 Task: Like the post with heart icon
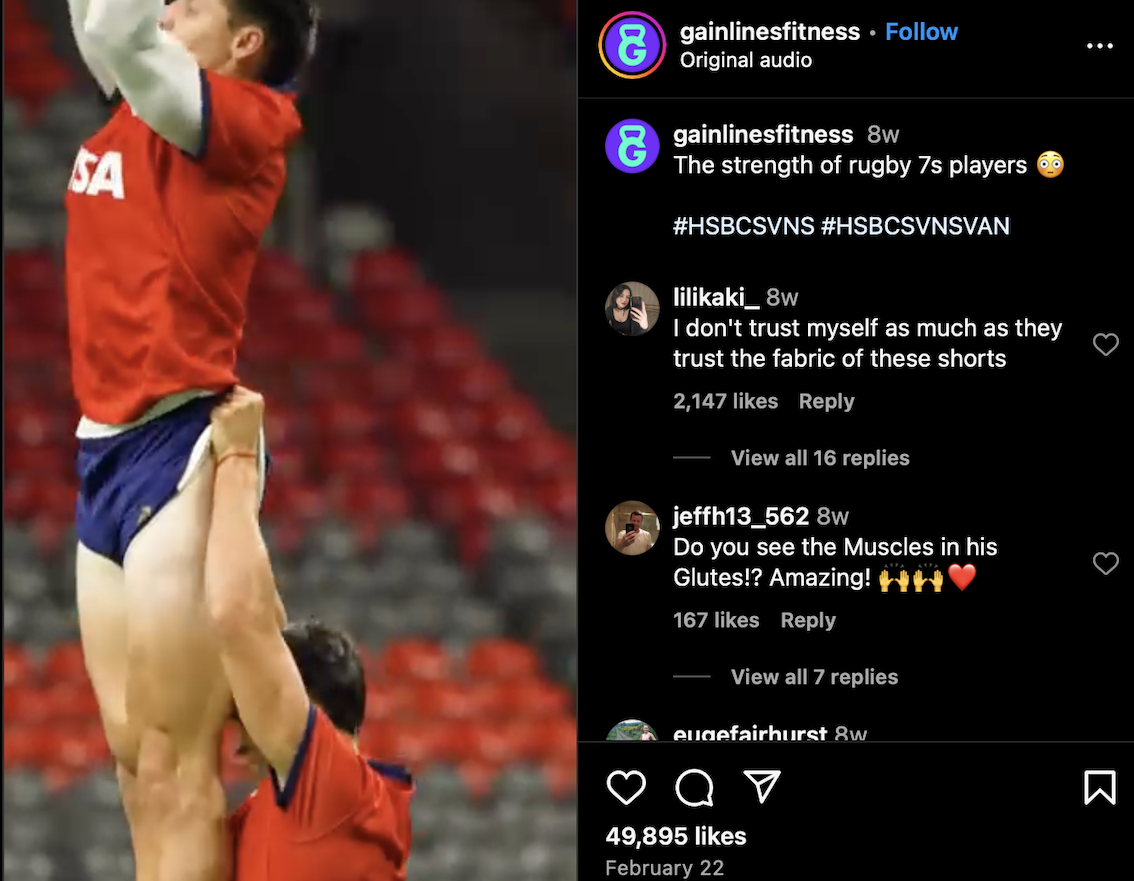pyautogui.click(x=626, y=787)
